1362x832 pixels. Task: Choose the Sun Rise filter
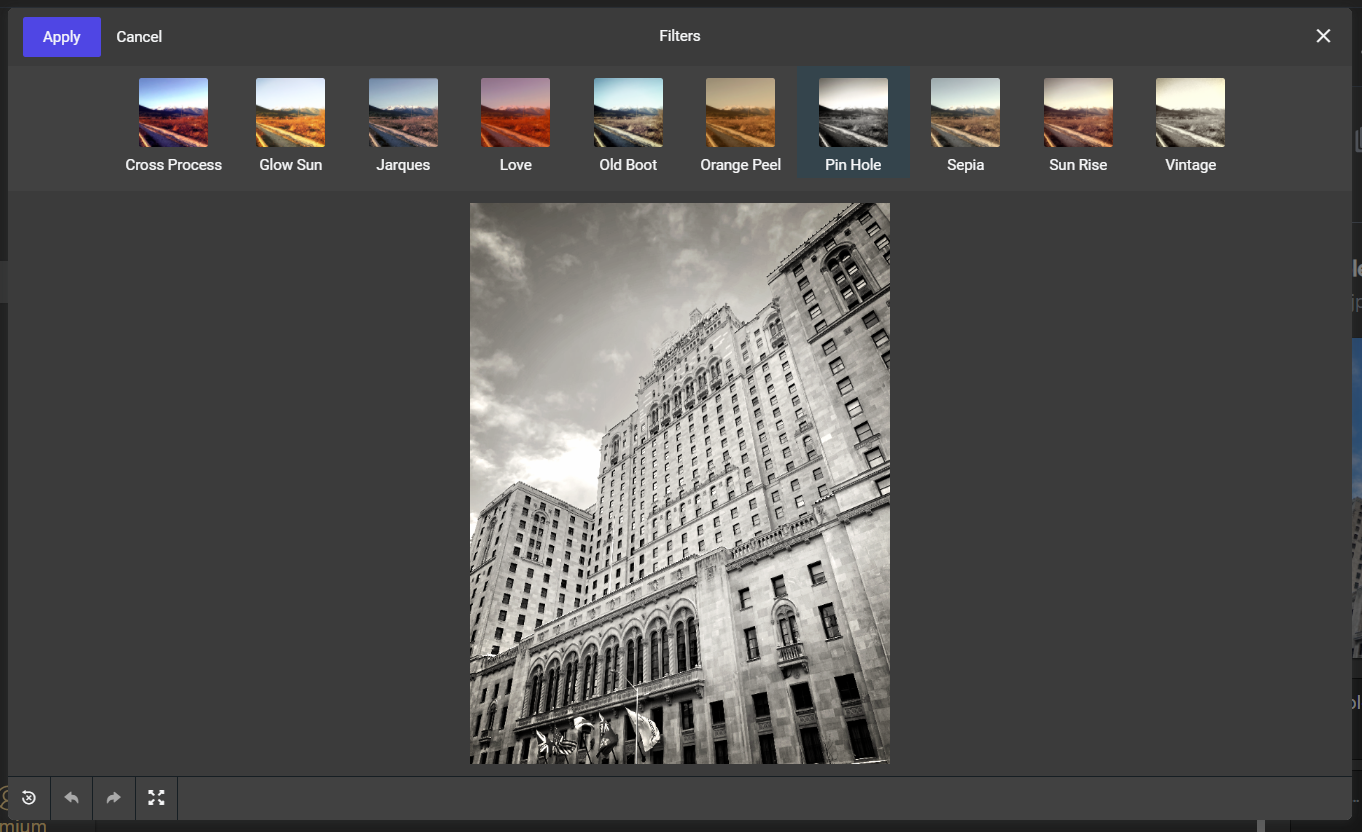[x=1078, y=125]
